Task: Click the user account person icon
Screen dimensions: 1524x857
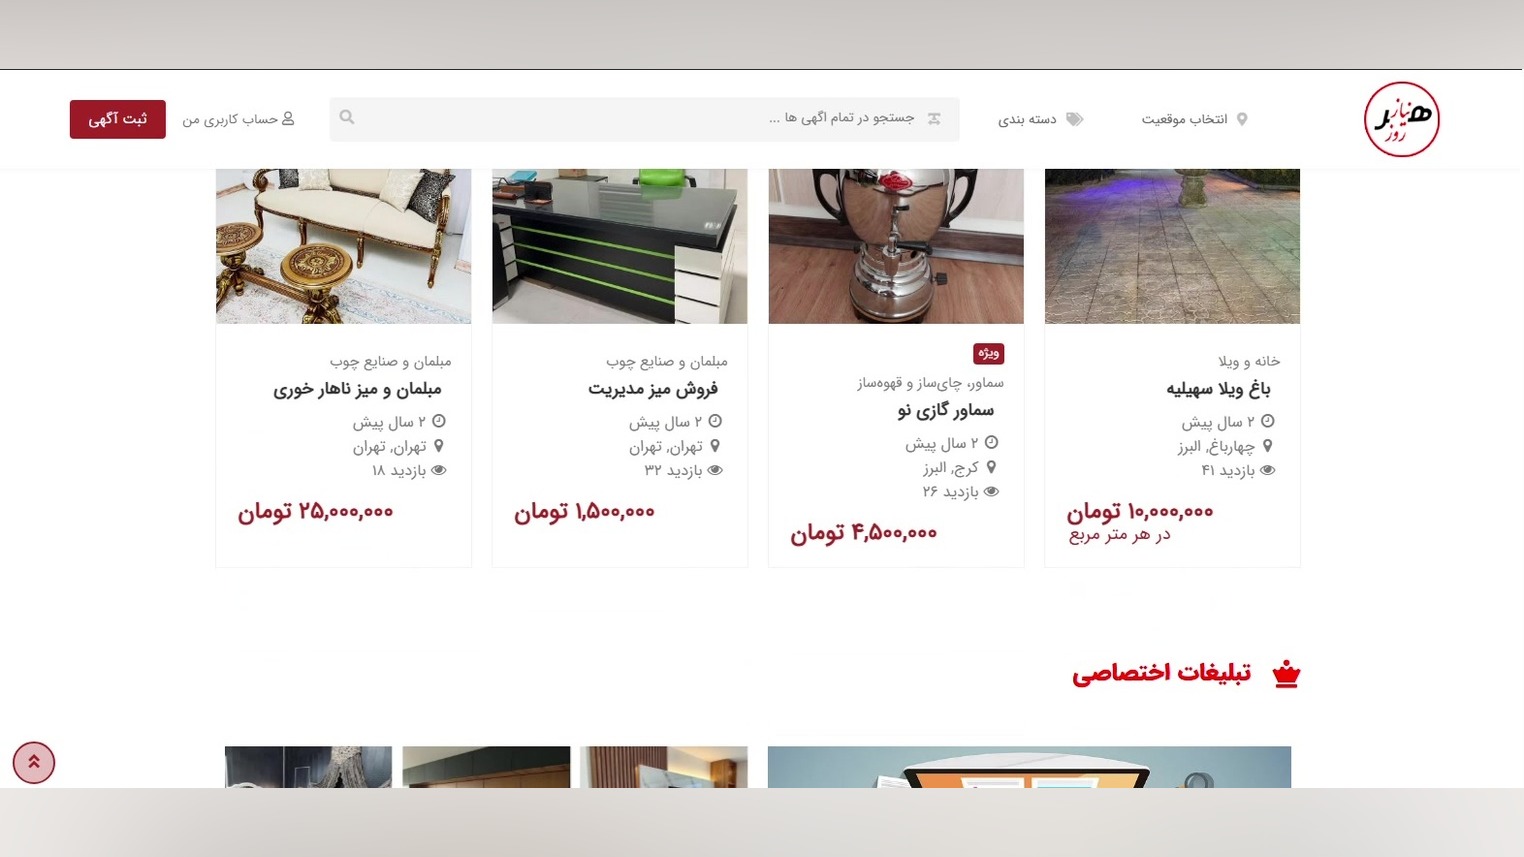Action: [288, 119]
